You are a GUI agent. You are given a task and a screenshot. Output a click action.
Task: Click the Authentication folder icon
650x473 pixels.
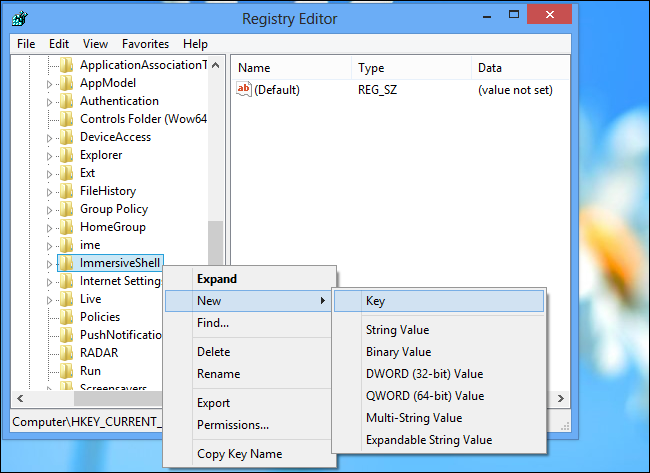click(x=66, y=101)
